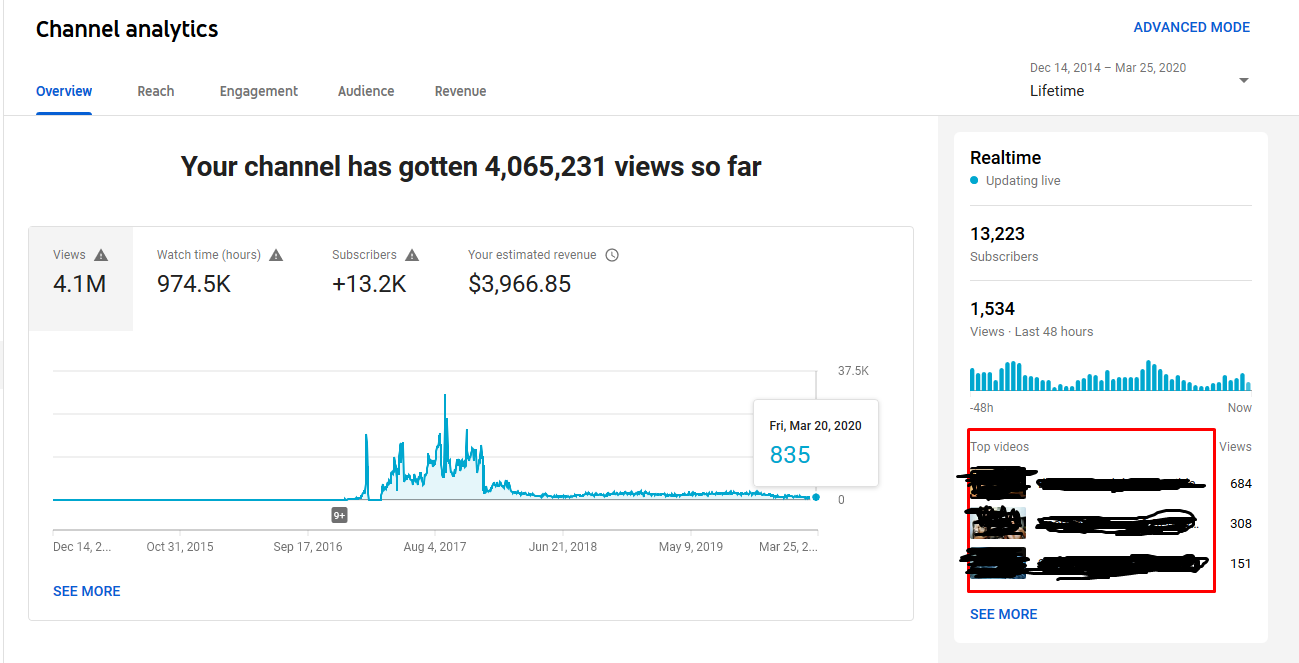
Task: Click the Realtime panel title
Action: [x=1006, y=158]
